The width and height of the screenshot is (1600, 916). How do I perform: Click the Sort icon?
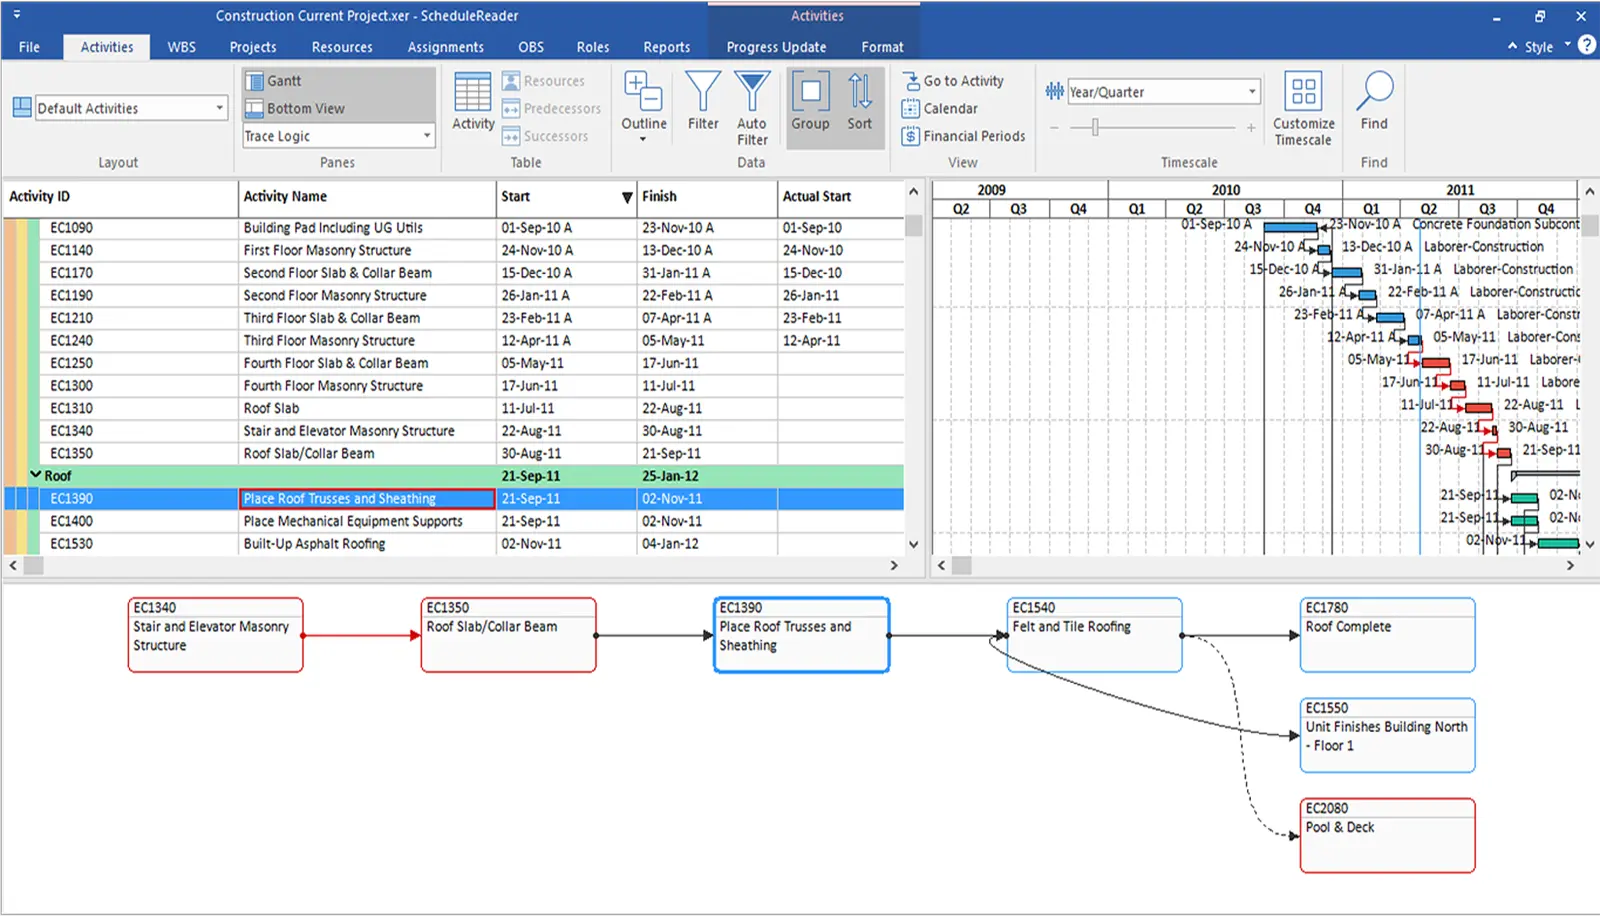[x=859, y=100]
